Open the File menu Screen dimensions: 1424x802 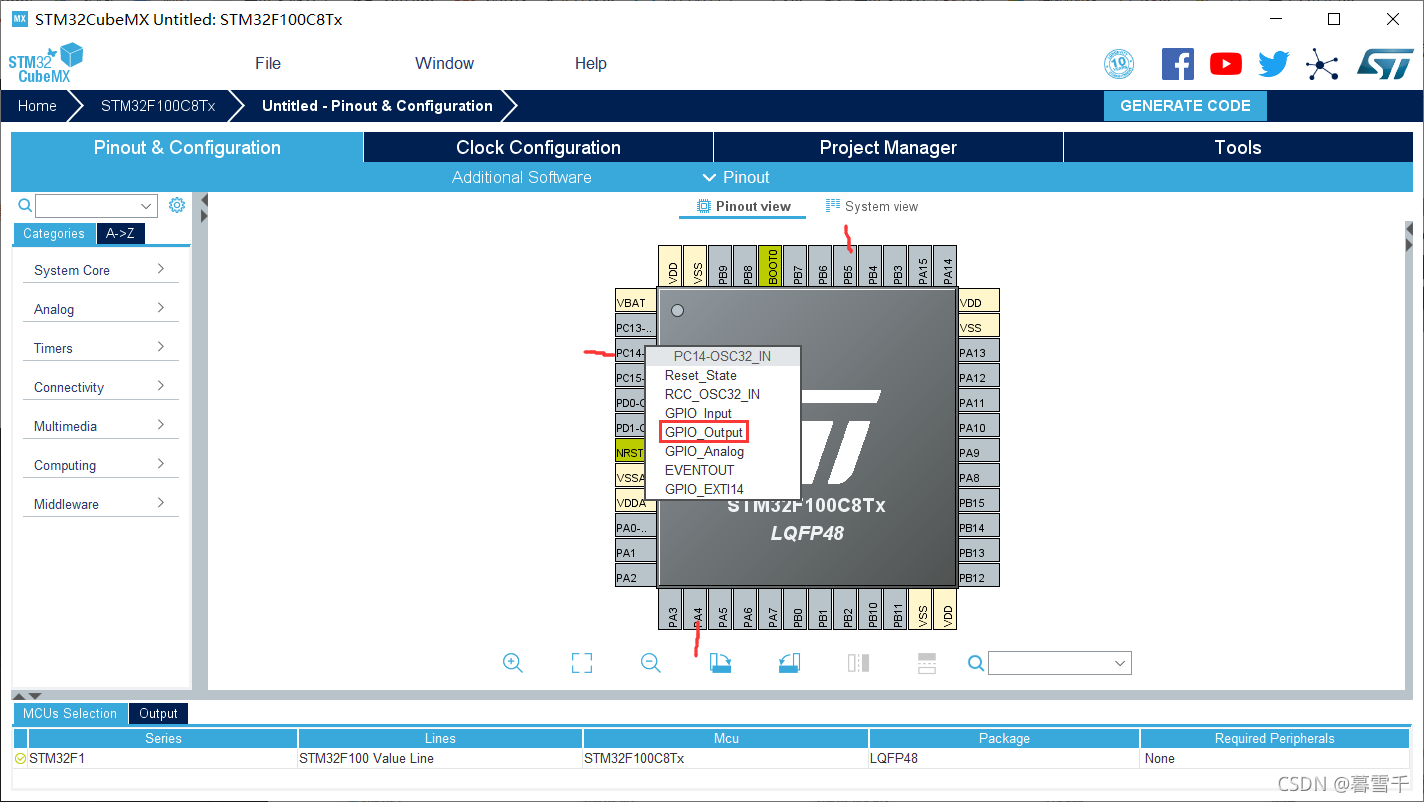click(x=268, y=63)
